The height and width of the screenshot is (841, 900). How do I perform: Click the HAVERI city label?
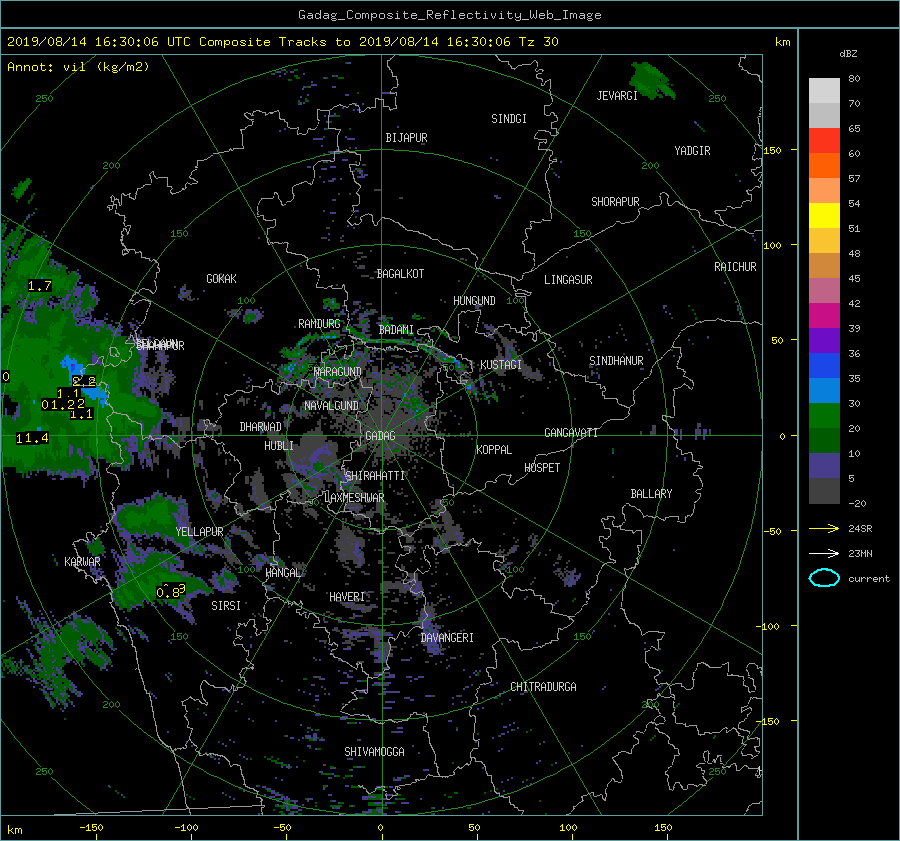click(347, 598)
